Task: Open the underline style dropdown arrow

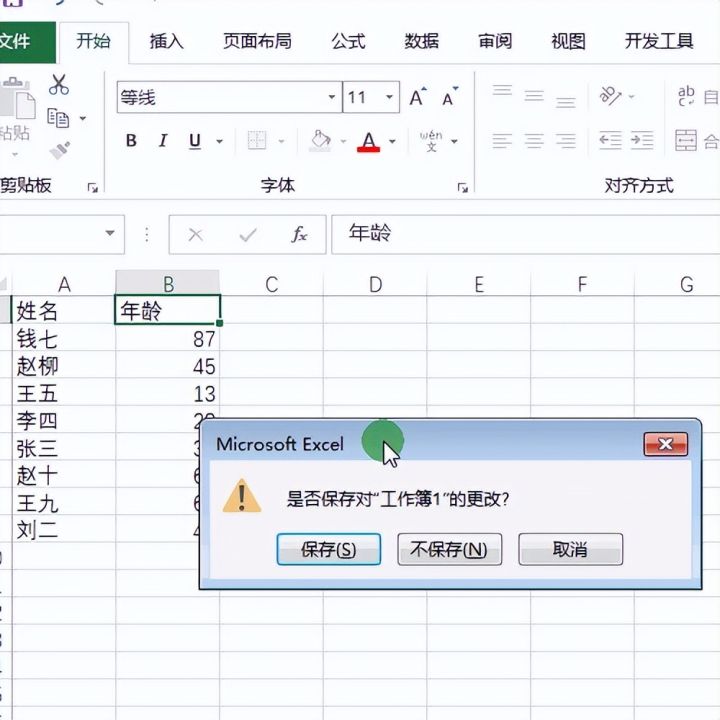Action: pos(219,141)
